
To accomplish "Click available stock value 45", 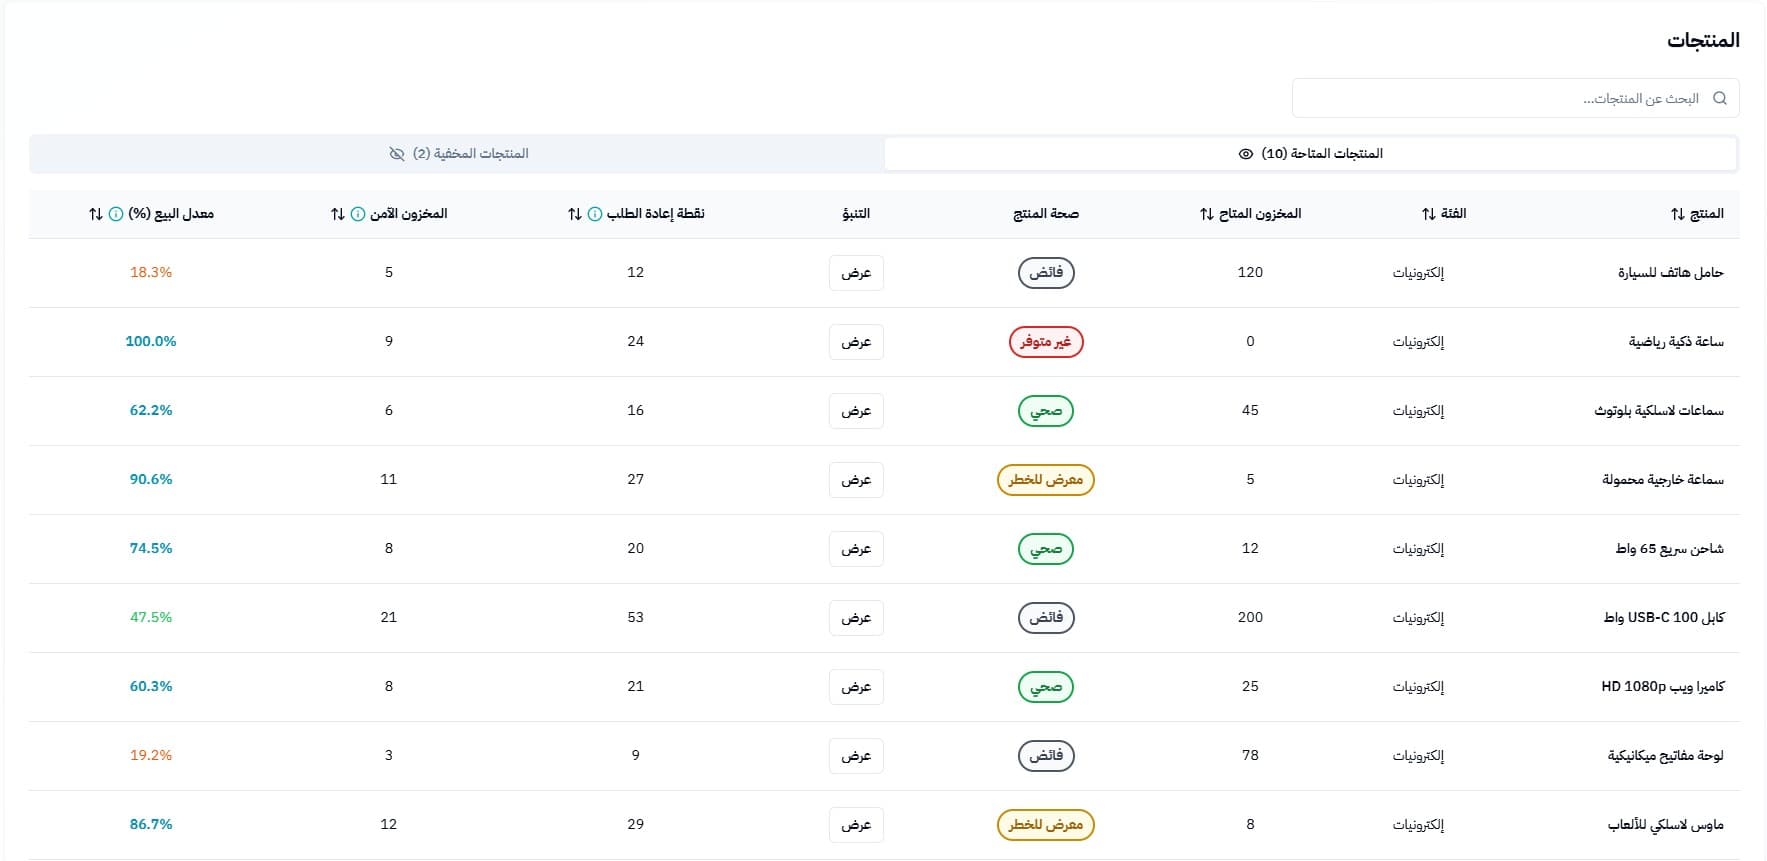I will 1250,411.
